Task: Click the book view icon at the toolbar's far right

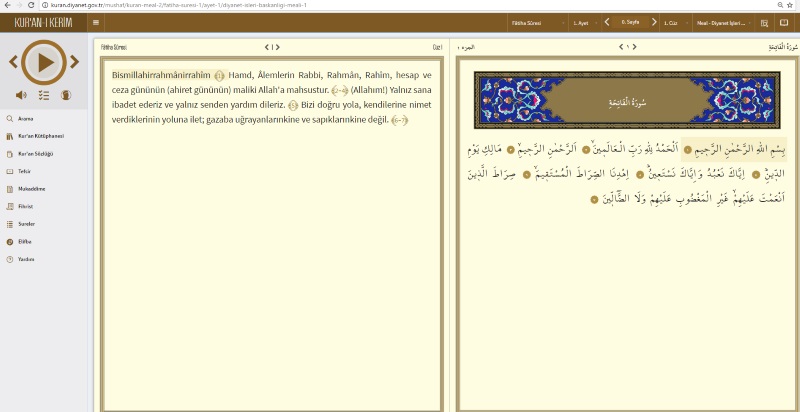Action: click(x=786, y=22)
